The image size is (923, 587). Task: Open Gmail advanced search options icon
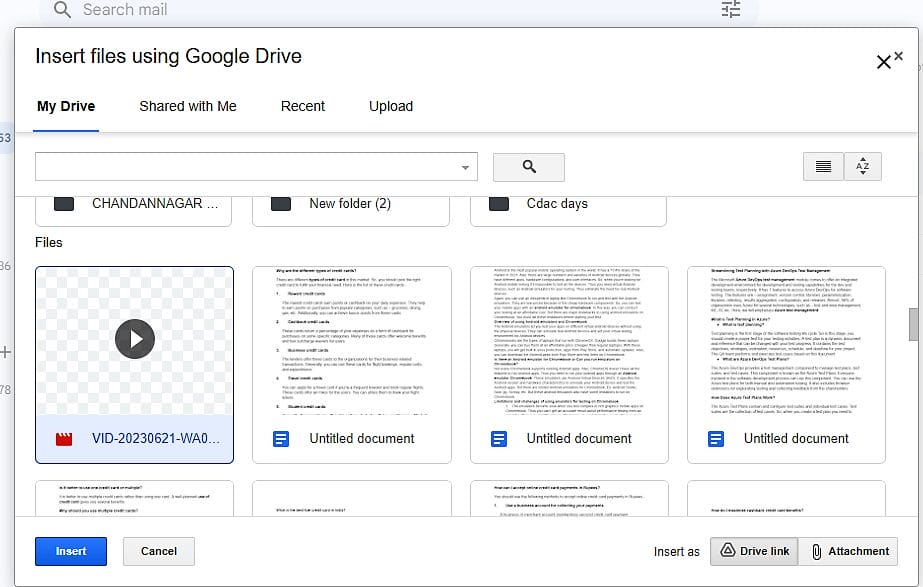tap(730, 10)
